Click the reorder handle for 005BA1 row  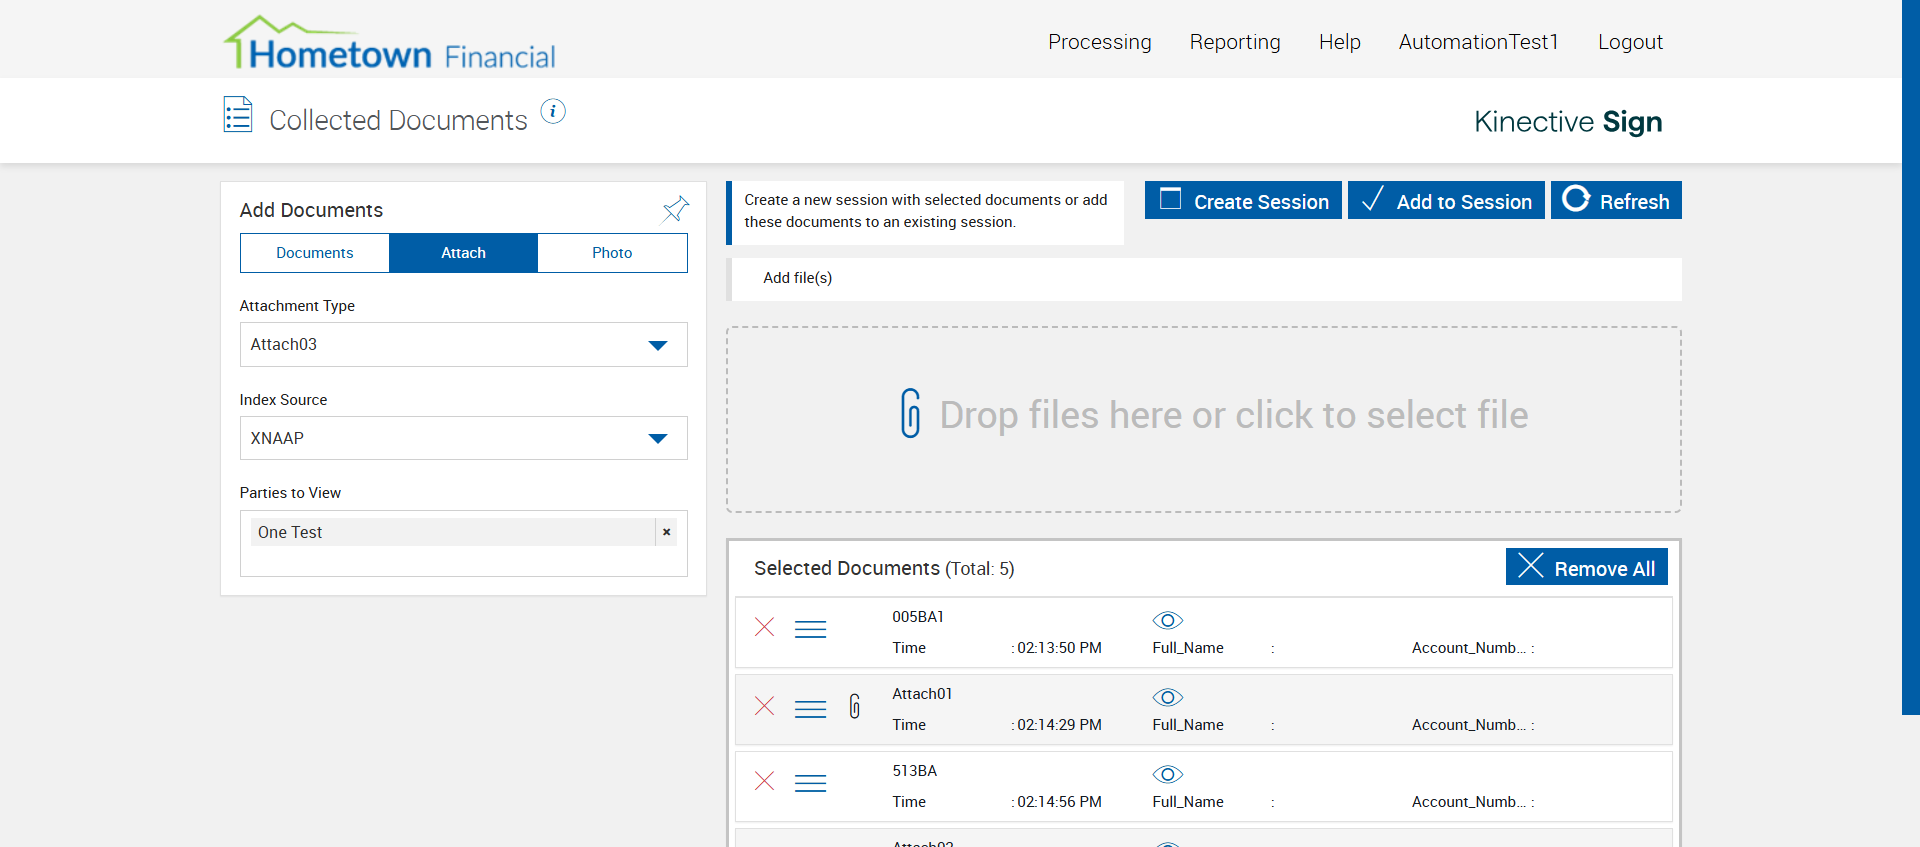coord(810,629)
